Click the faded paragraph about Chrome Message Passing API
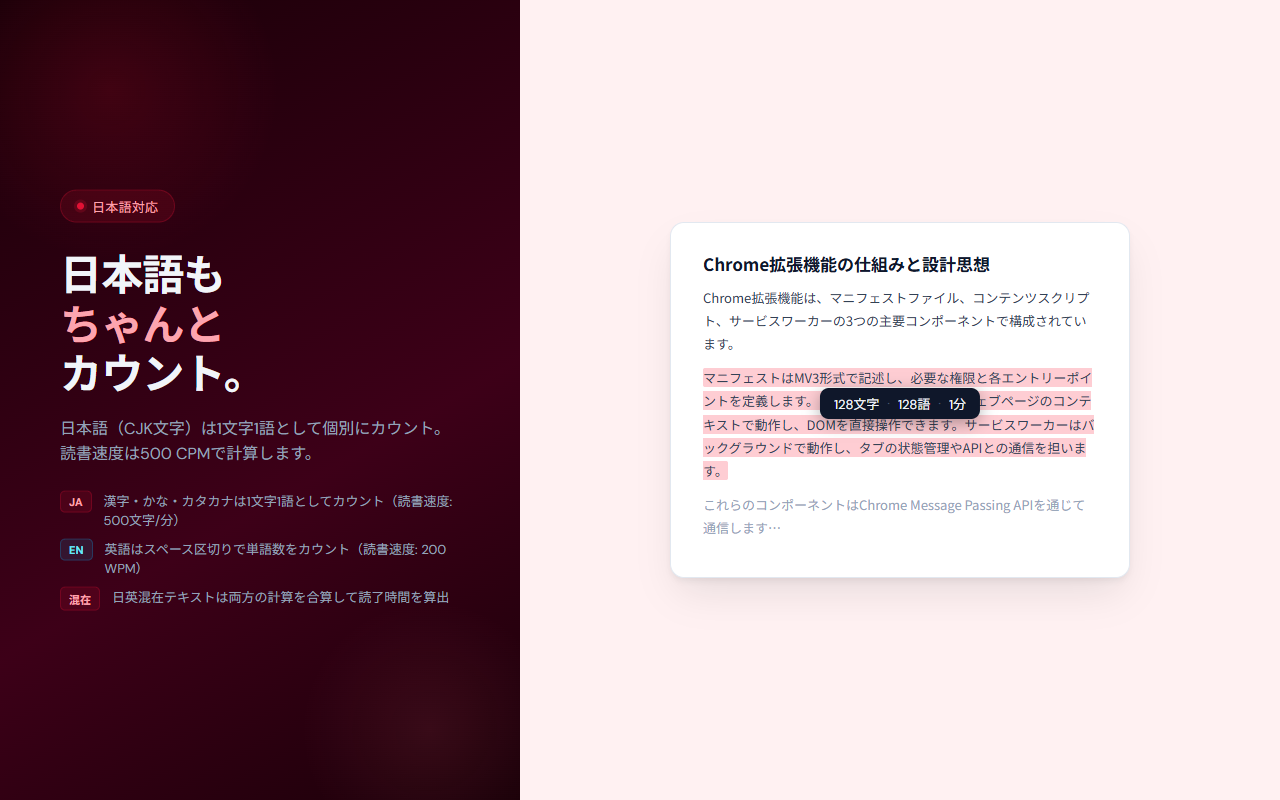 pyautogui.click(x=894, y=516)
